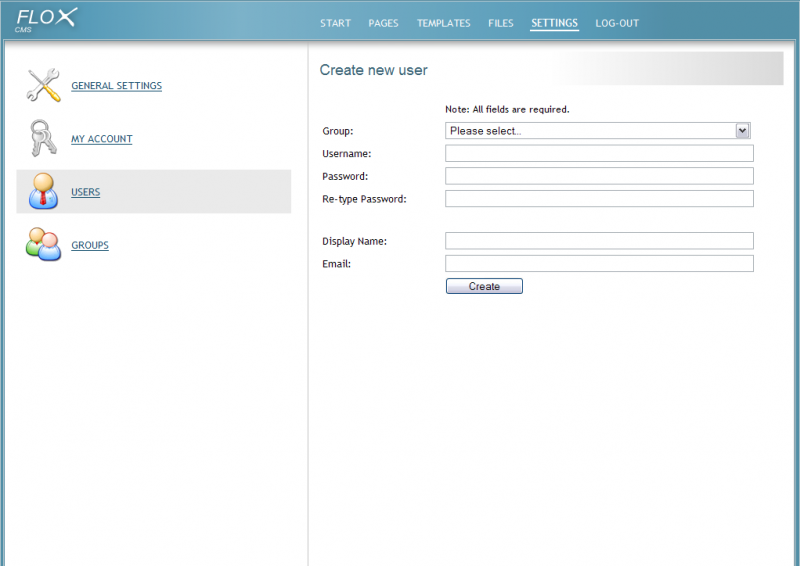Image resolution: width=800 pixels, height=566 pixels.
Task: Open the Users link in sidebar
Action: 86,192
